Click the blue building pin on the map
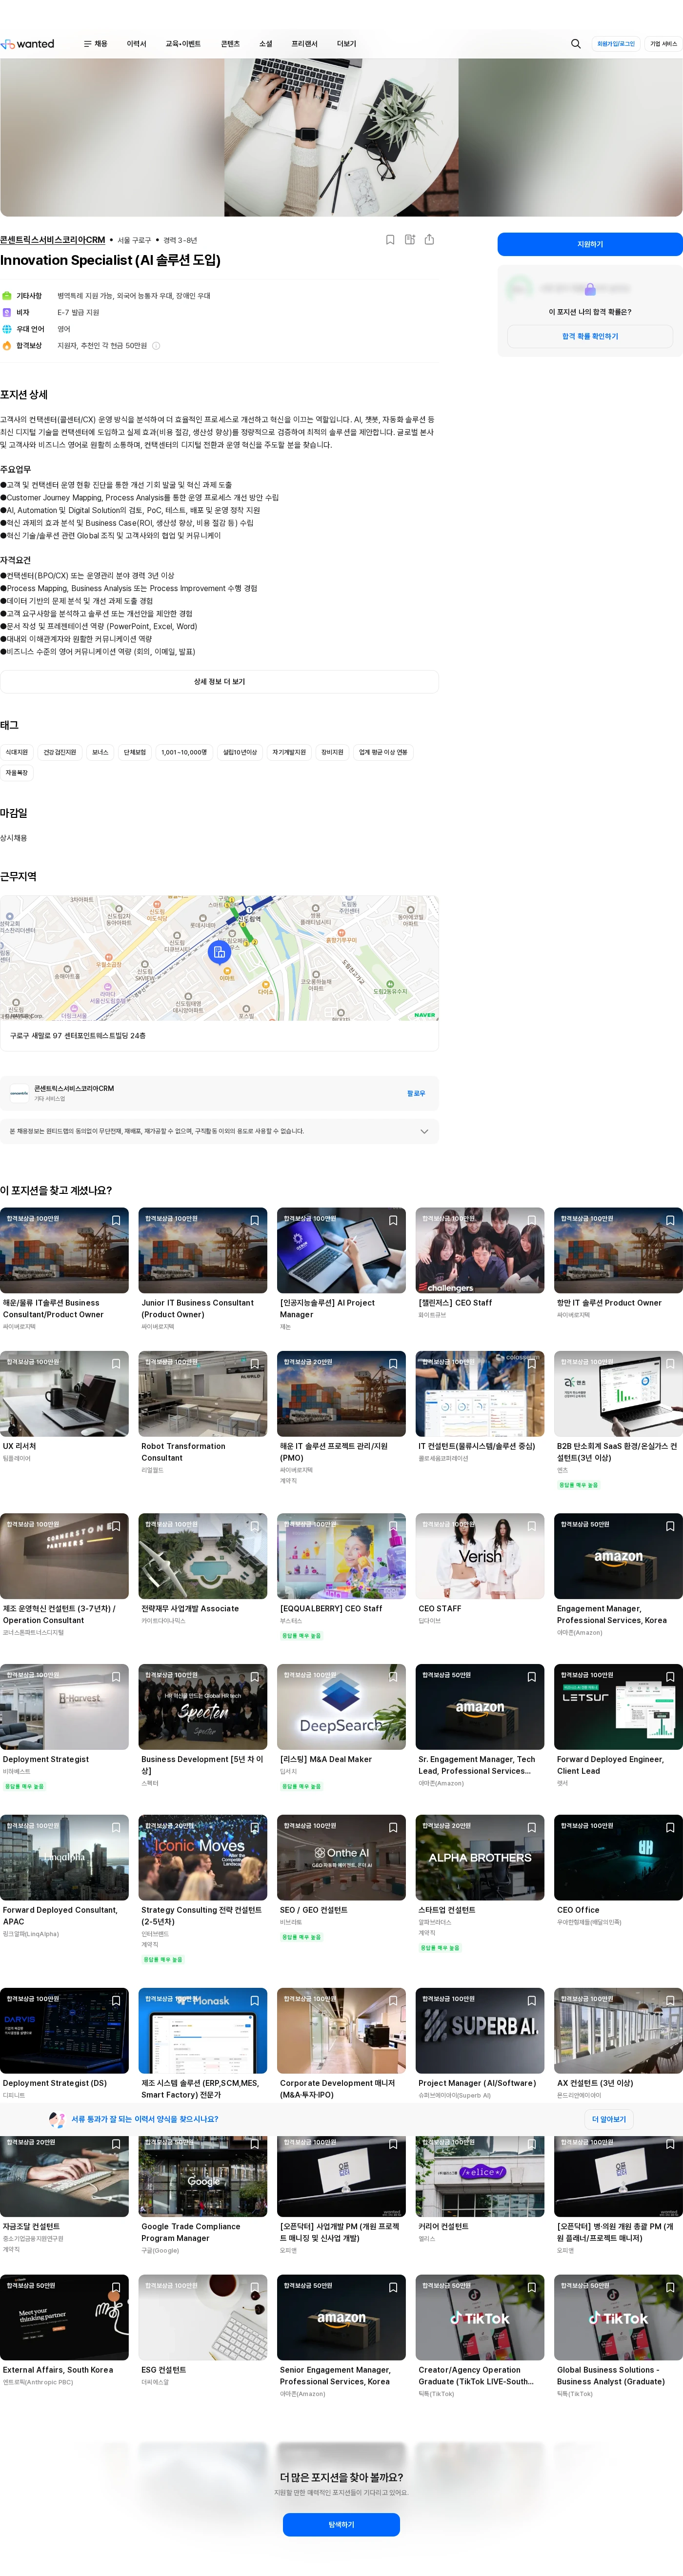Screen dimensions: 683x2576 click(219, 952)
